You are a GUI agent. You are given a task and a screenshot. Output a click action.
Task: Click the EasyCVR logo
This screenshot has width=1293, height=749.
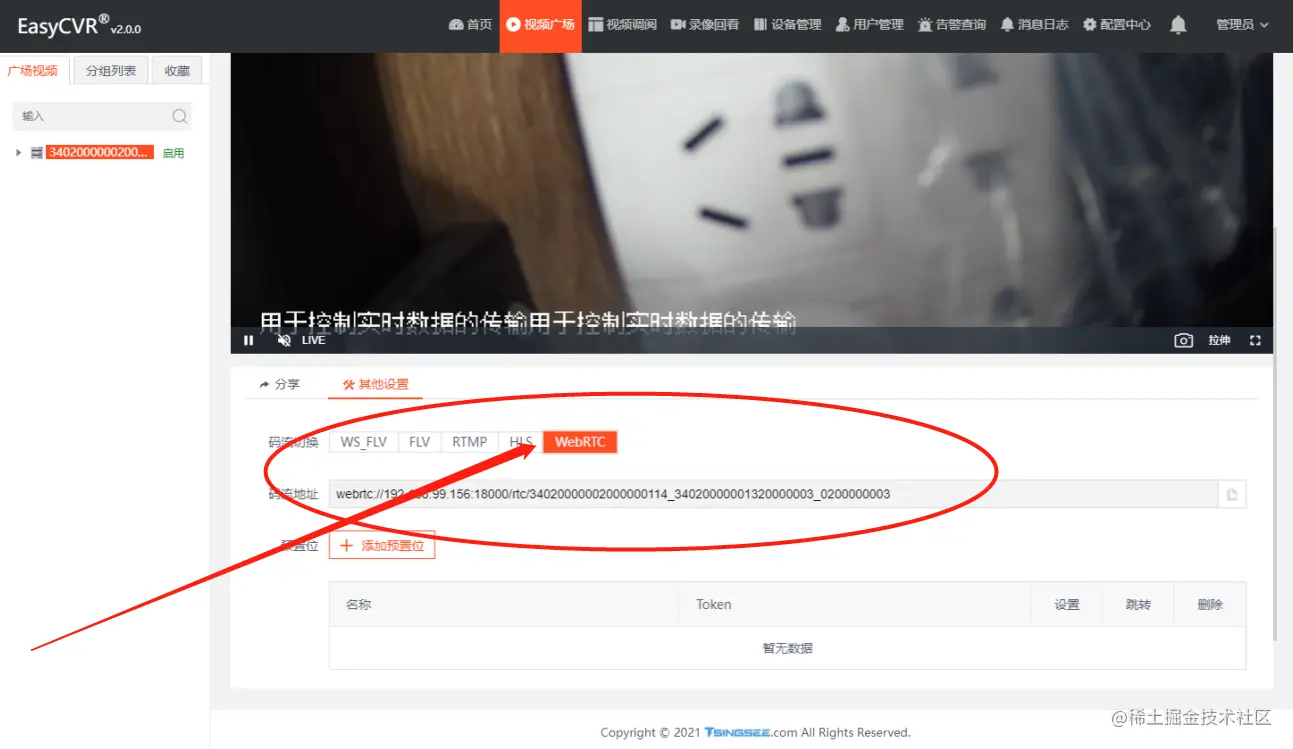click(79, 25)
